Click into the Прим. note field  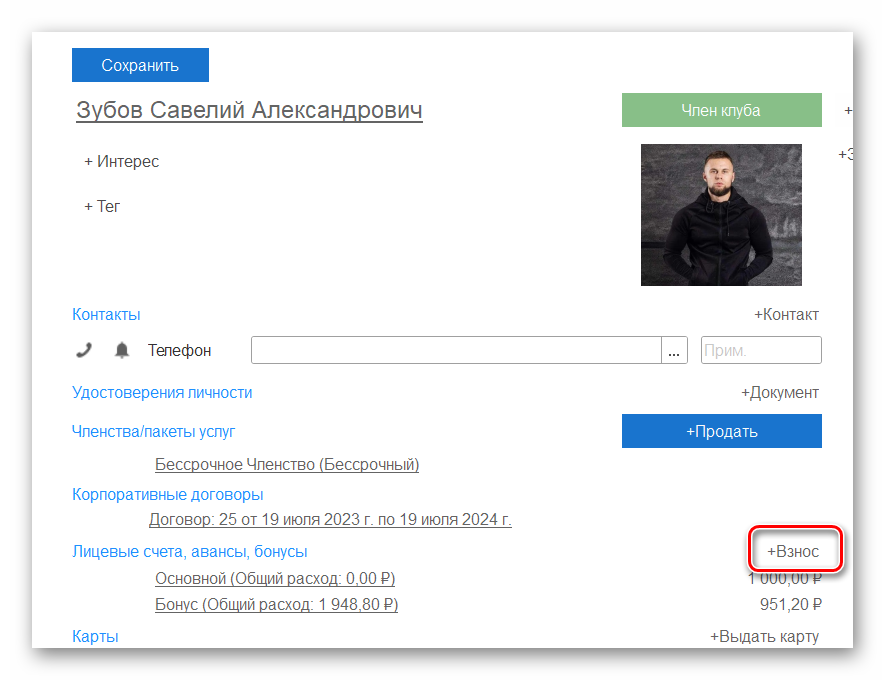[761, 350]
